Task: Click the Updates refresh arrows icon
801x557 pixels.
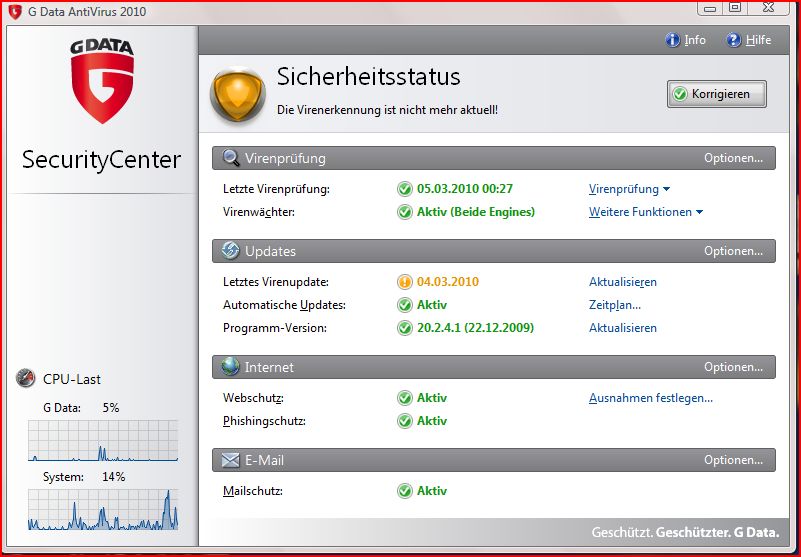Action: 230,250
